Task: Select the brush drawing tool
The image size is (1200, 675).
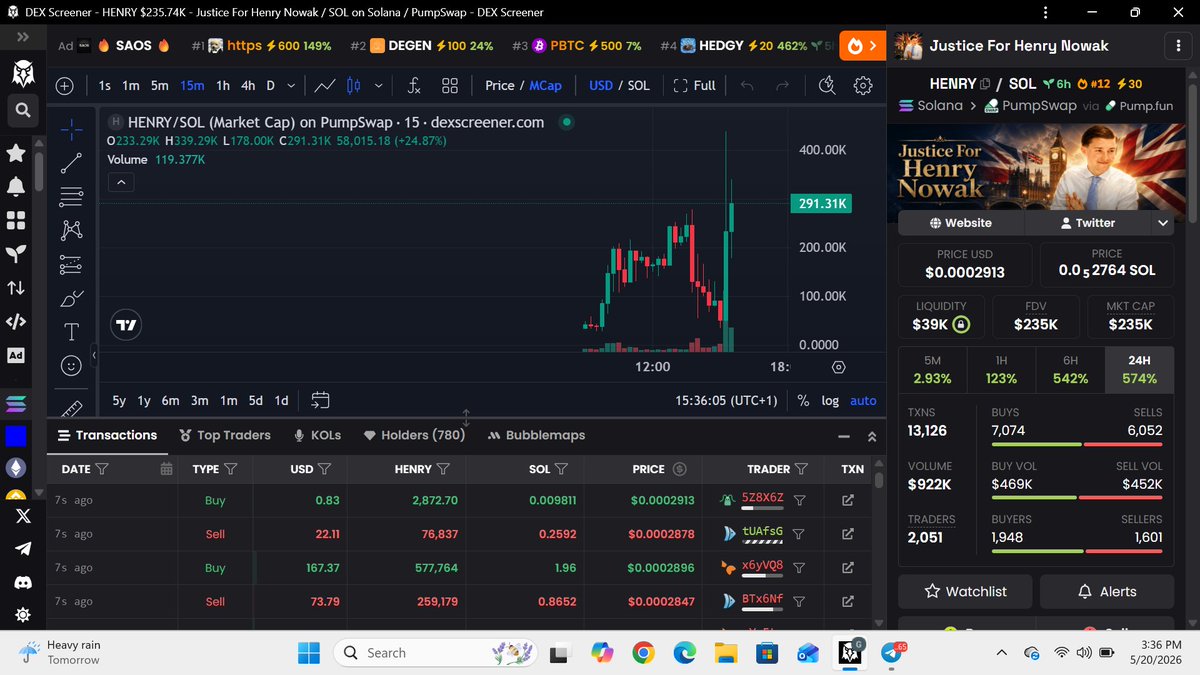Action: (71, 298)
